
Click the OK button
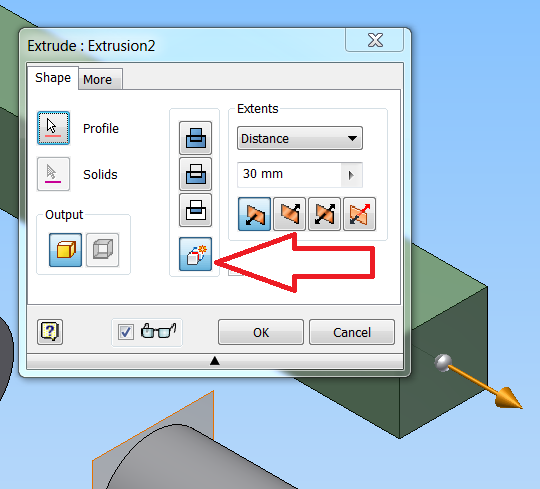[x=261, y=332]
